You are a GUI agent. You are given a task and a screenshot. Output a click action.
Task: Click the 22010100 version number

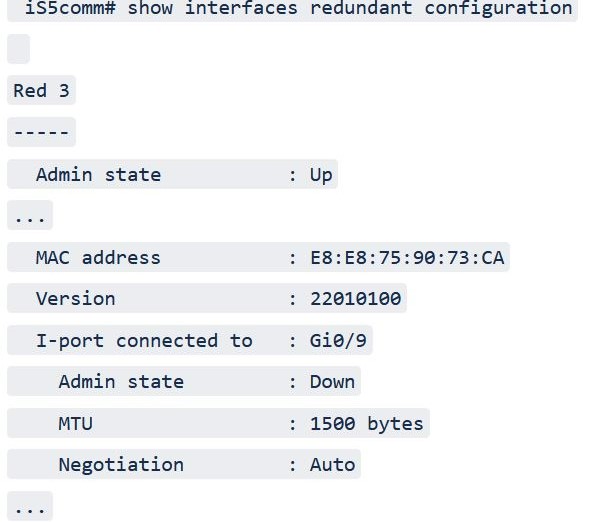click(x=355, y=299)
